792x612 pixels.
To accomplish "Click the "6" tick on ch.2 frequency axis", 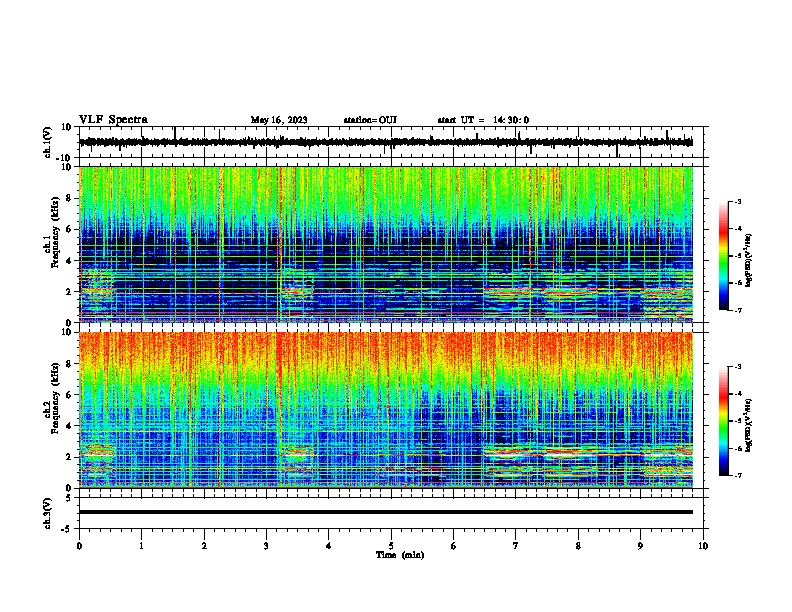I will click(70, 394).
